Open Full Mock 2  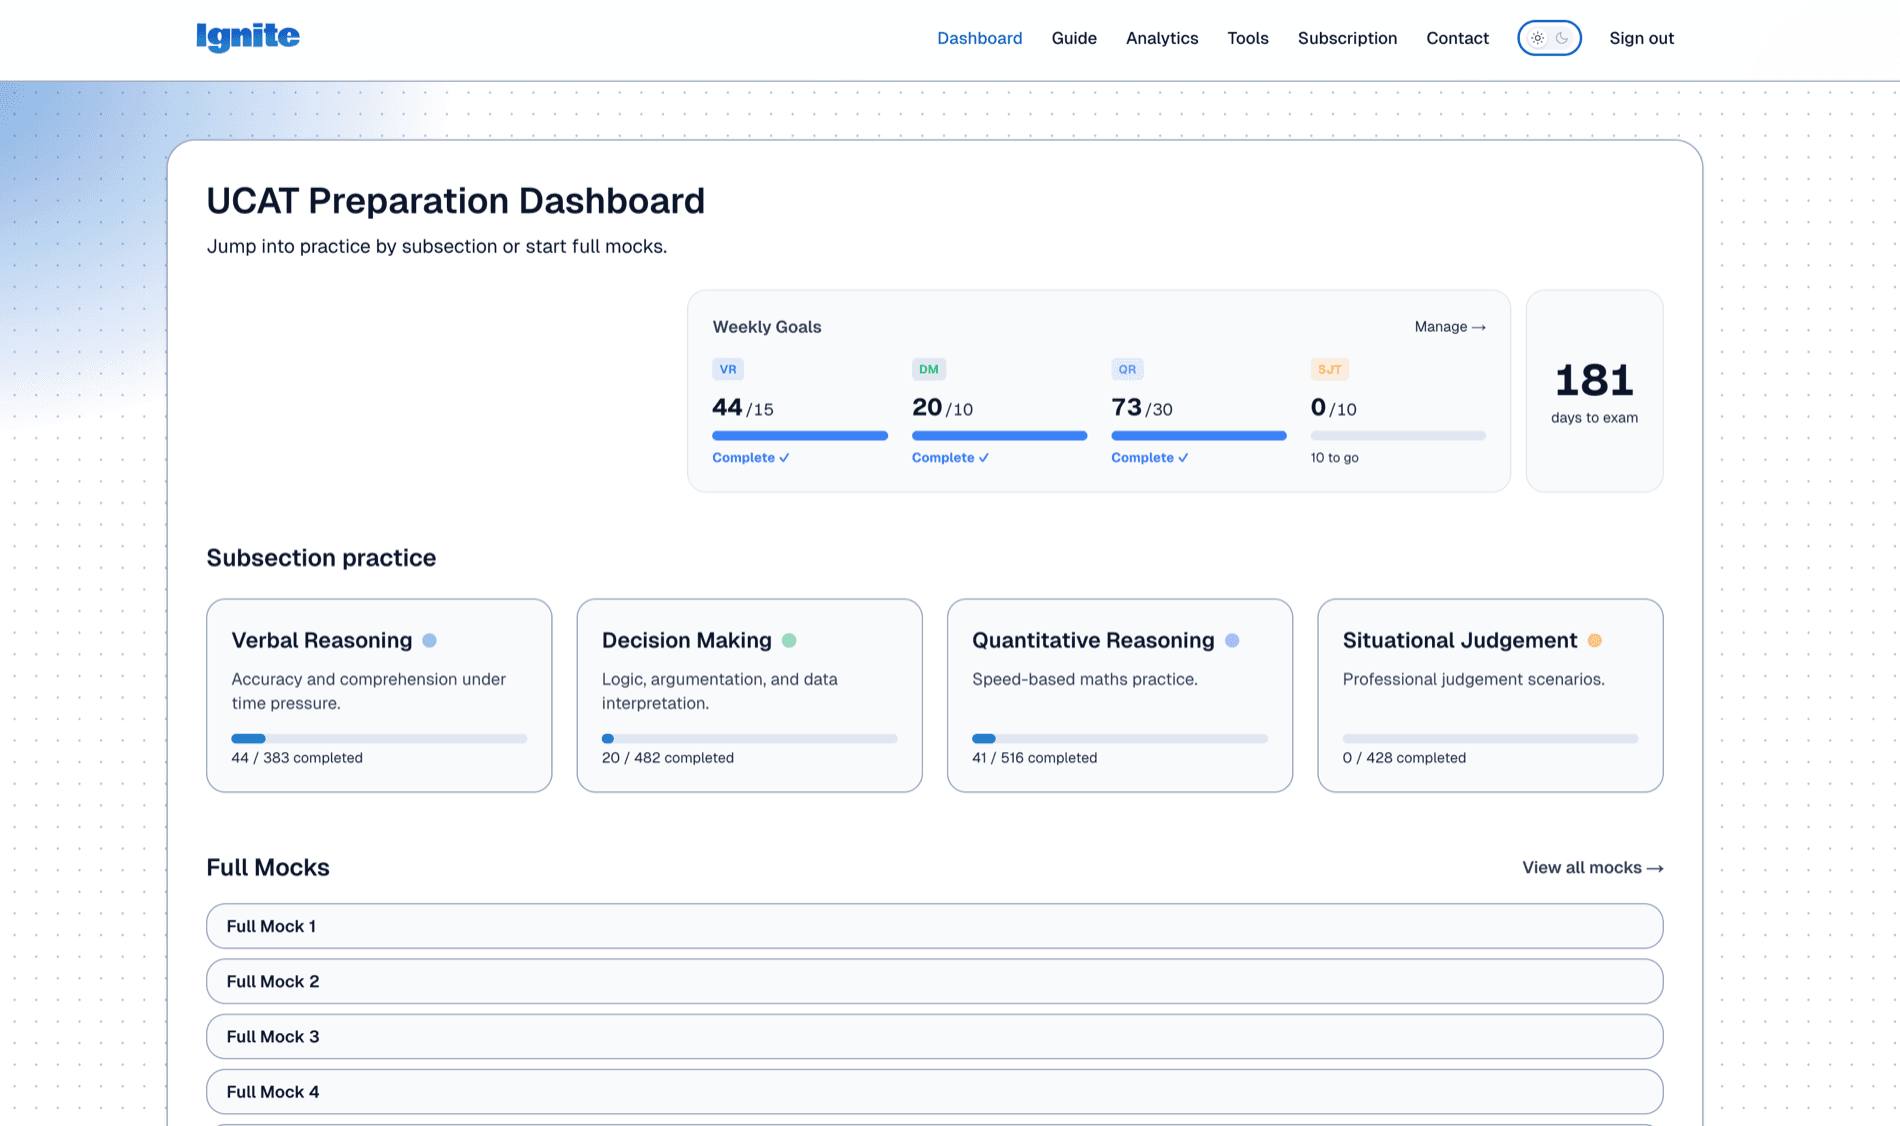[x=934, y=981]
